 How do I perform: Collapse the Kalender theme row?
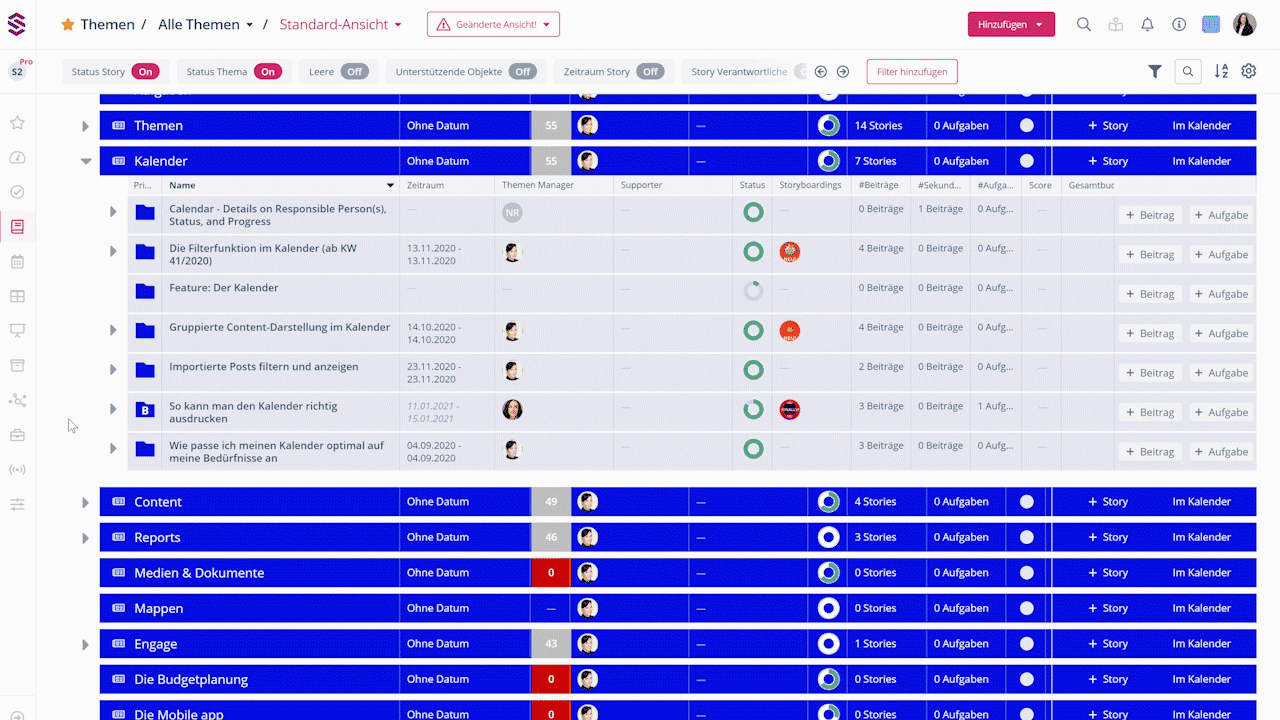[86, 161]
